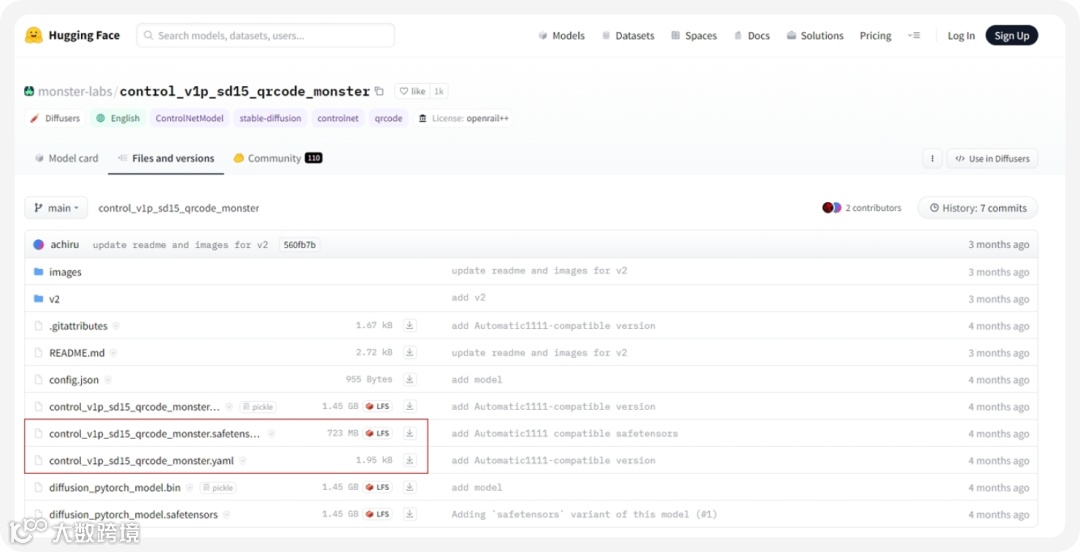View the 2 contributors list

coord(862,207)
